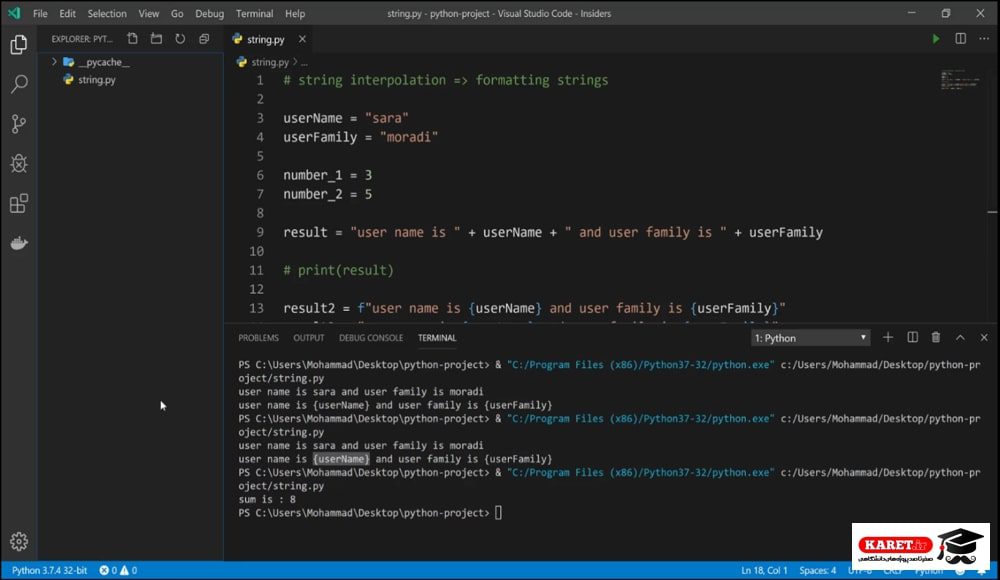Refresh the Explorer file list

tap(180, 39)
